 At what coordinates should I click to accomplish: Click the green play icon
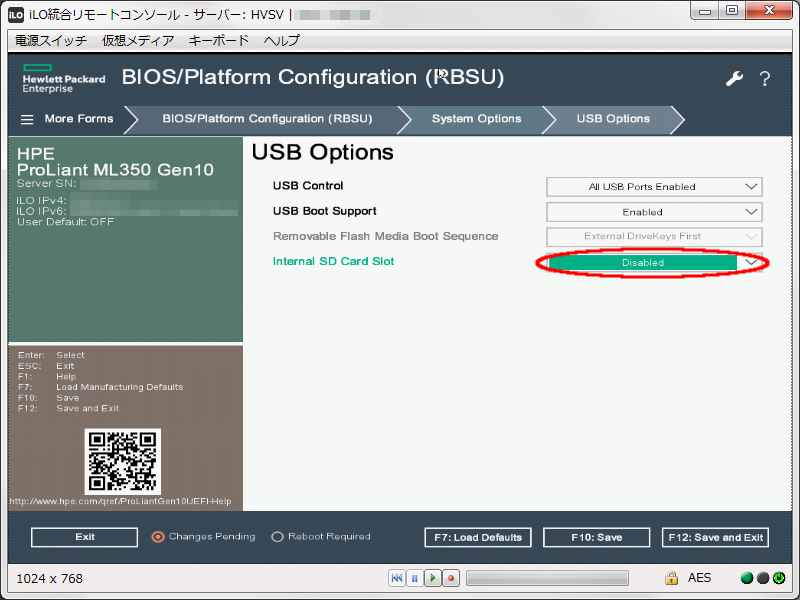433,578
